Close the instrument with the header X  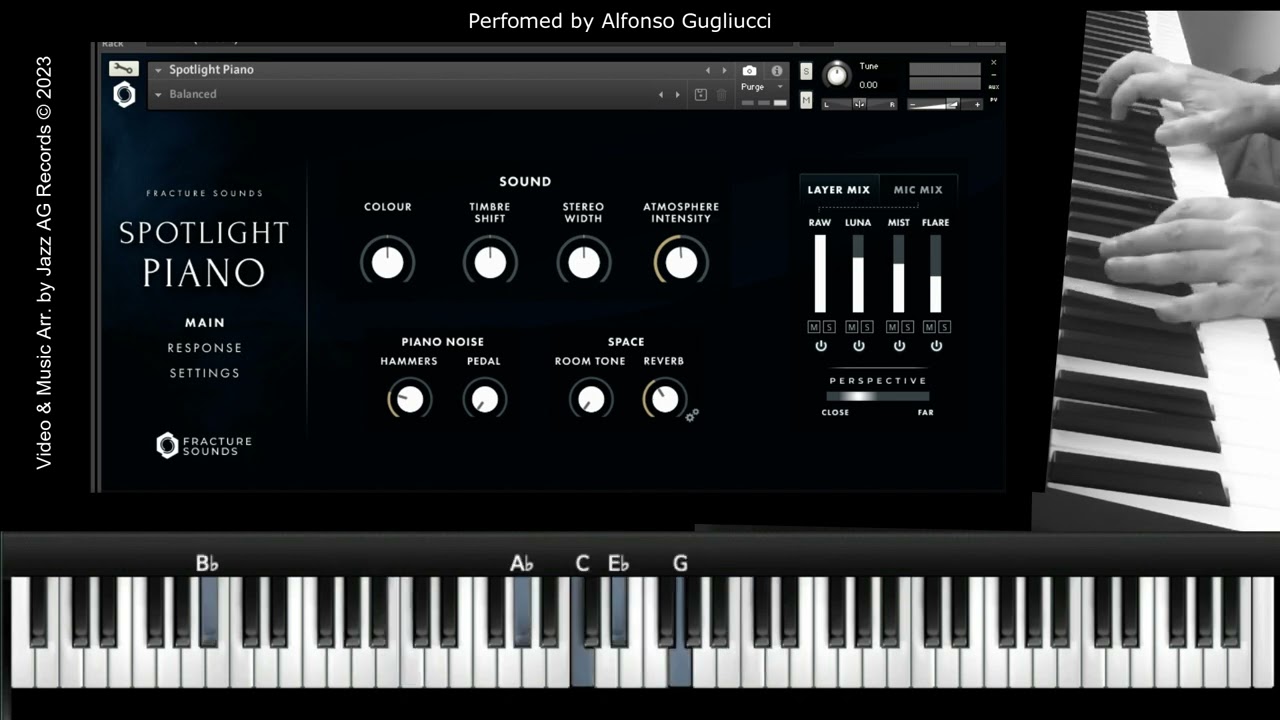[x=993, y=63]
